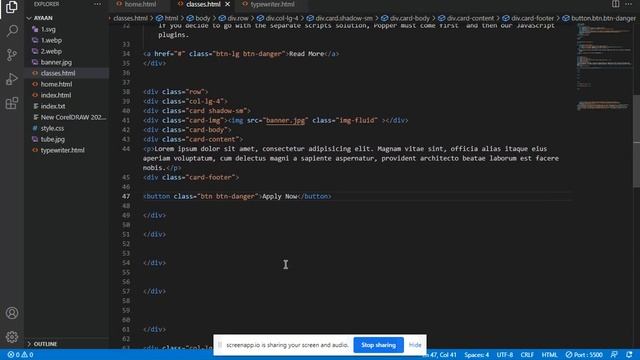This screenshot has width=640, height=360.
Task: Open index.html in the explorer
Action: [56, 95]
